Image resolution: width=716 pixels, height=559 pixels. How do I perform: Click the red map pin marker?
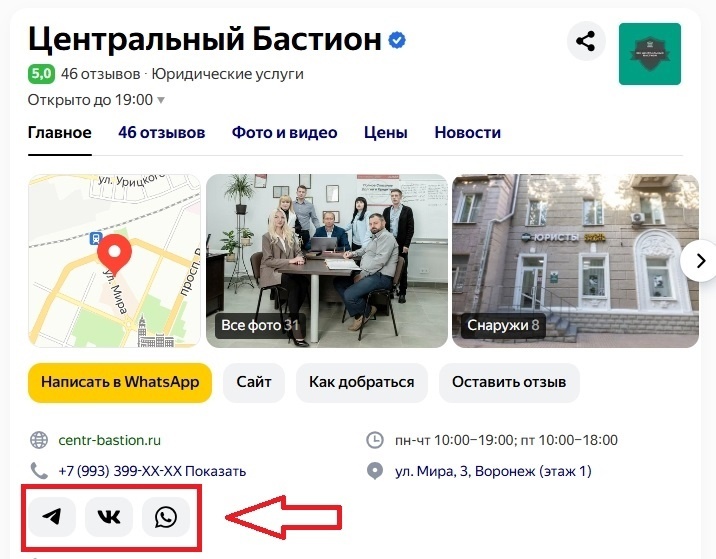(114, 255)
